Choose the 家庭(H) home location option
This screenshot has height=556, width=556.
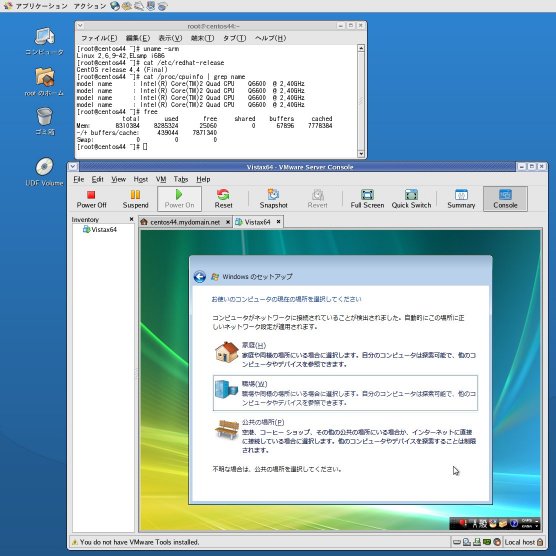coord(345,354)
